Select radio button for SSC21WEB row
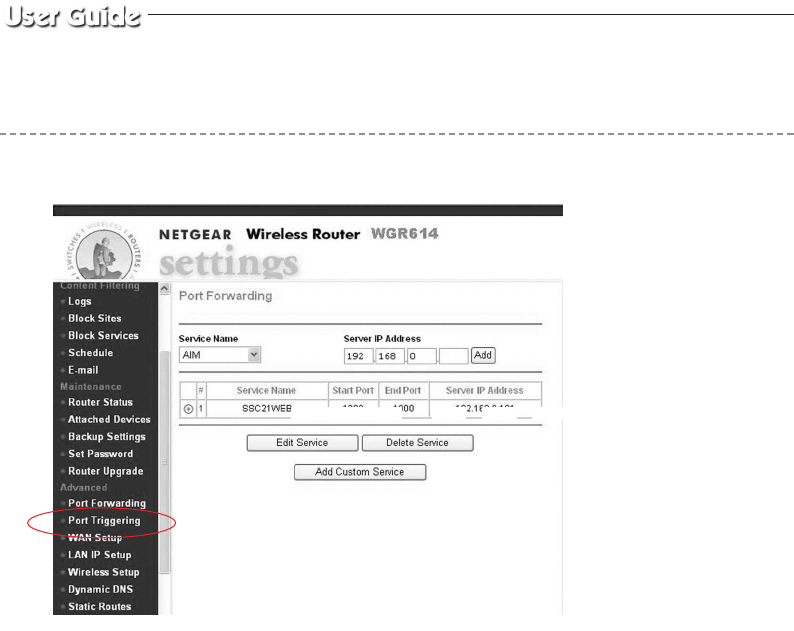794x631 pixels. 188,409
